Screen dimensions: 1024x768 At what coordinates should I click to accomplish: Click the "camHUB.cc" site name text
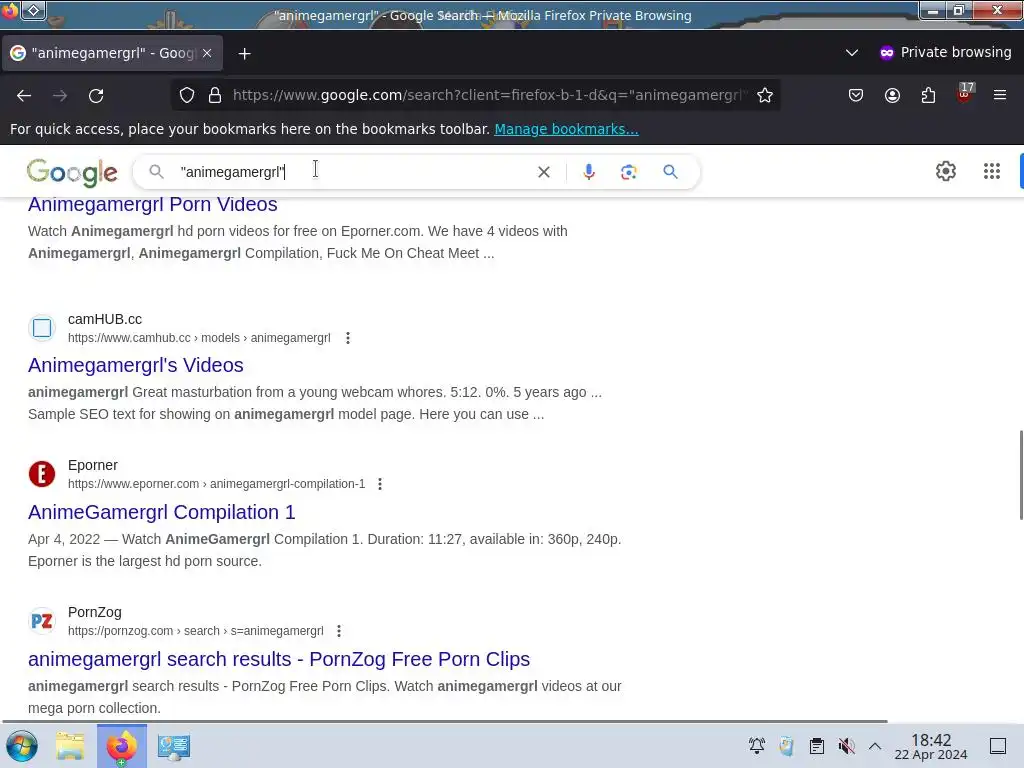pos(104,319)
